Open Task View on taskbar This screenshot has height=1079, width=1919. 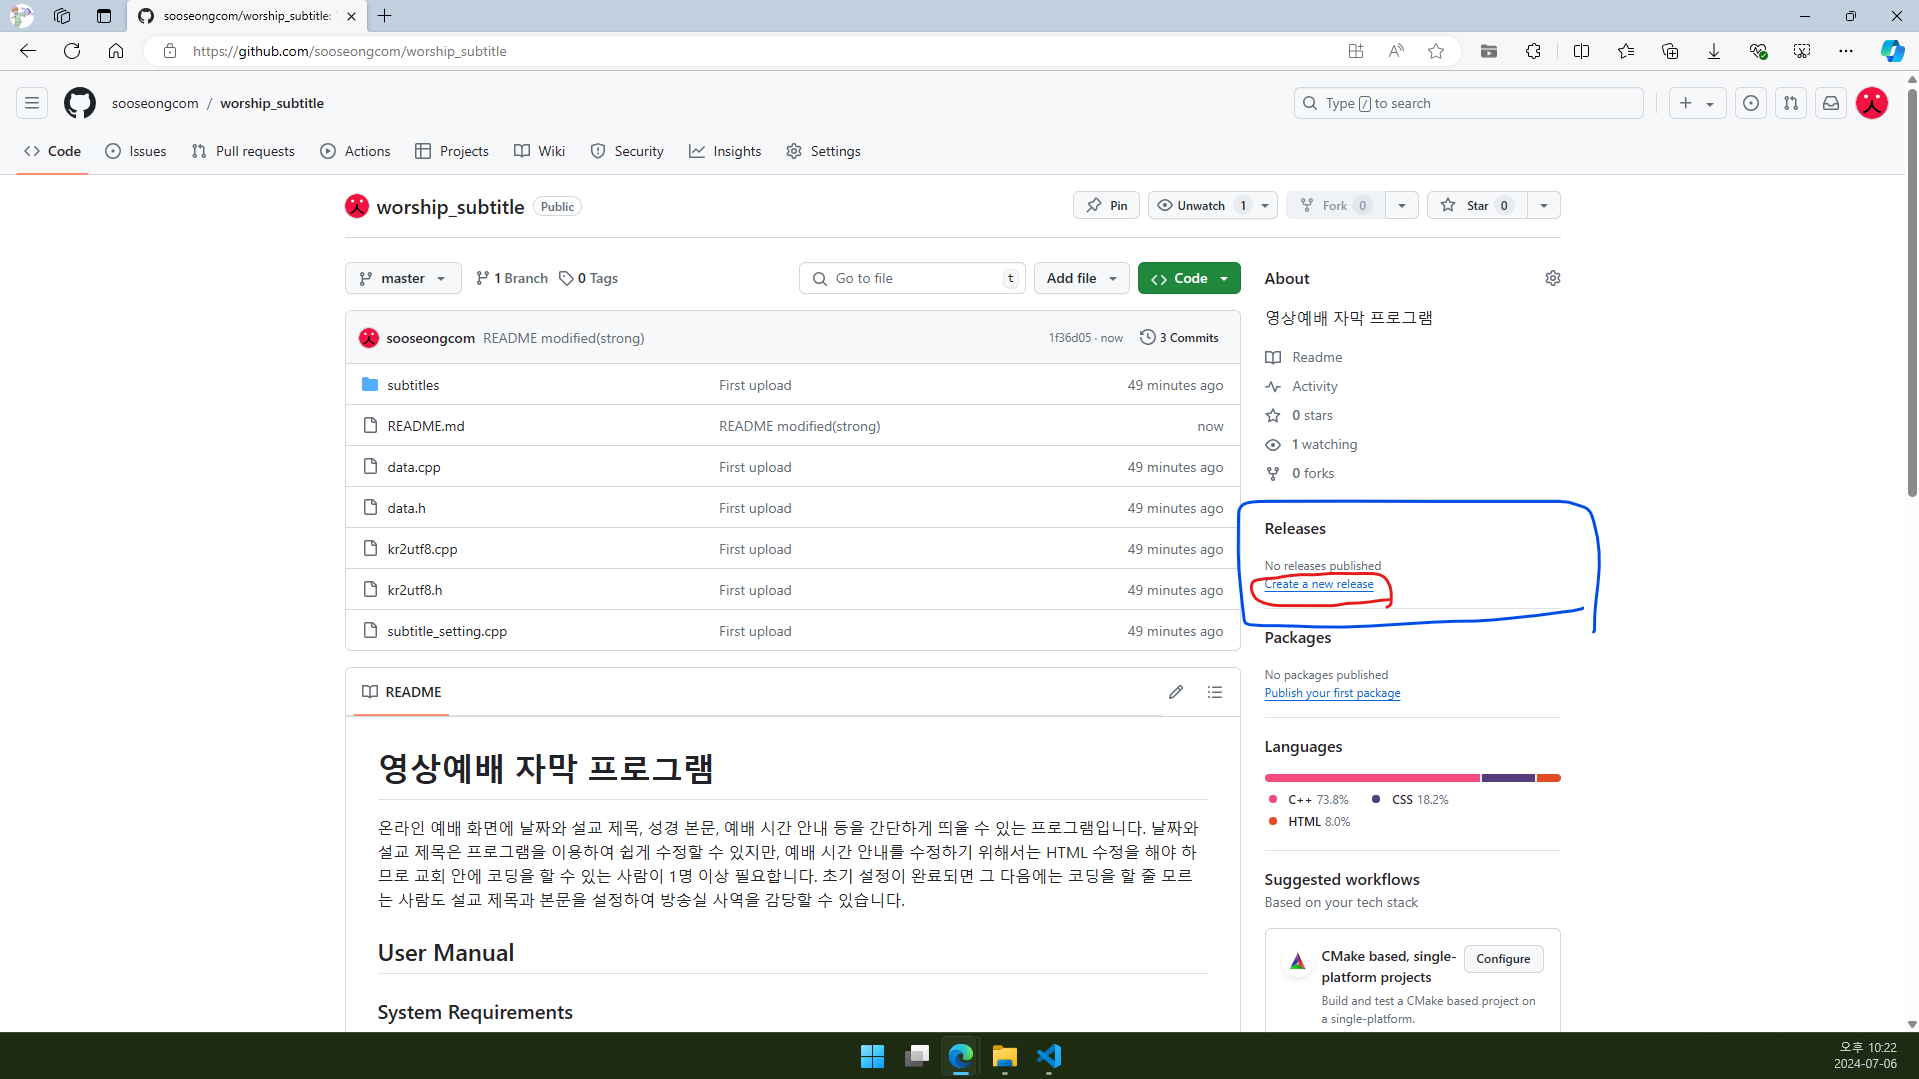tap(916, 1056)
